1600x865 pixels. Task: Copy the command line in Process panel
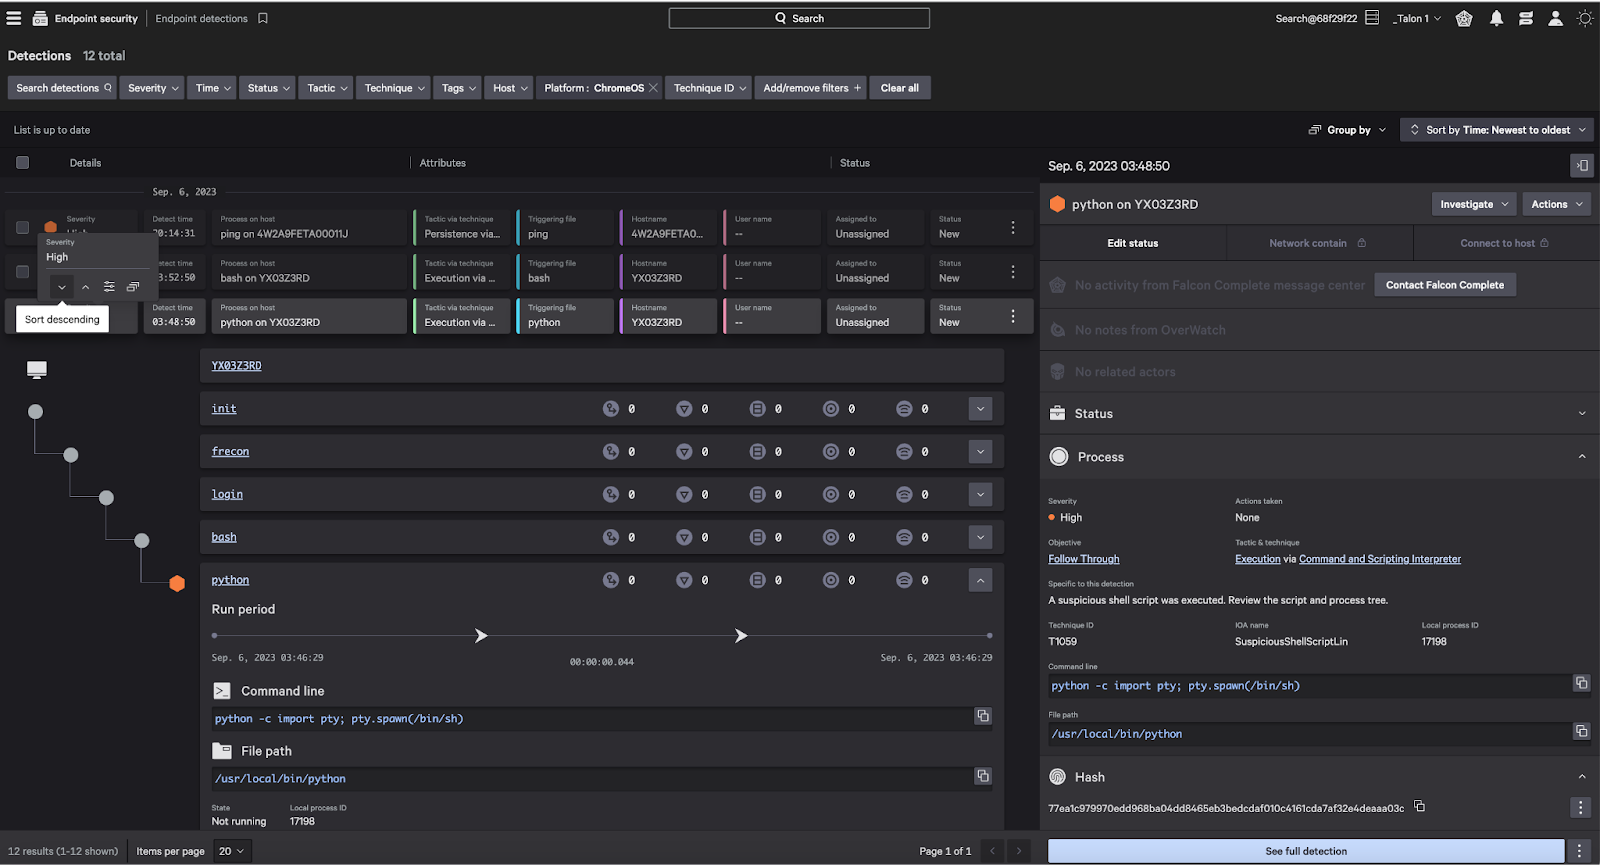[x=1581, y=683]
